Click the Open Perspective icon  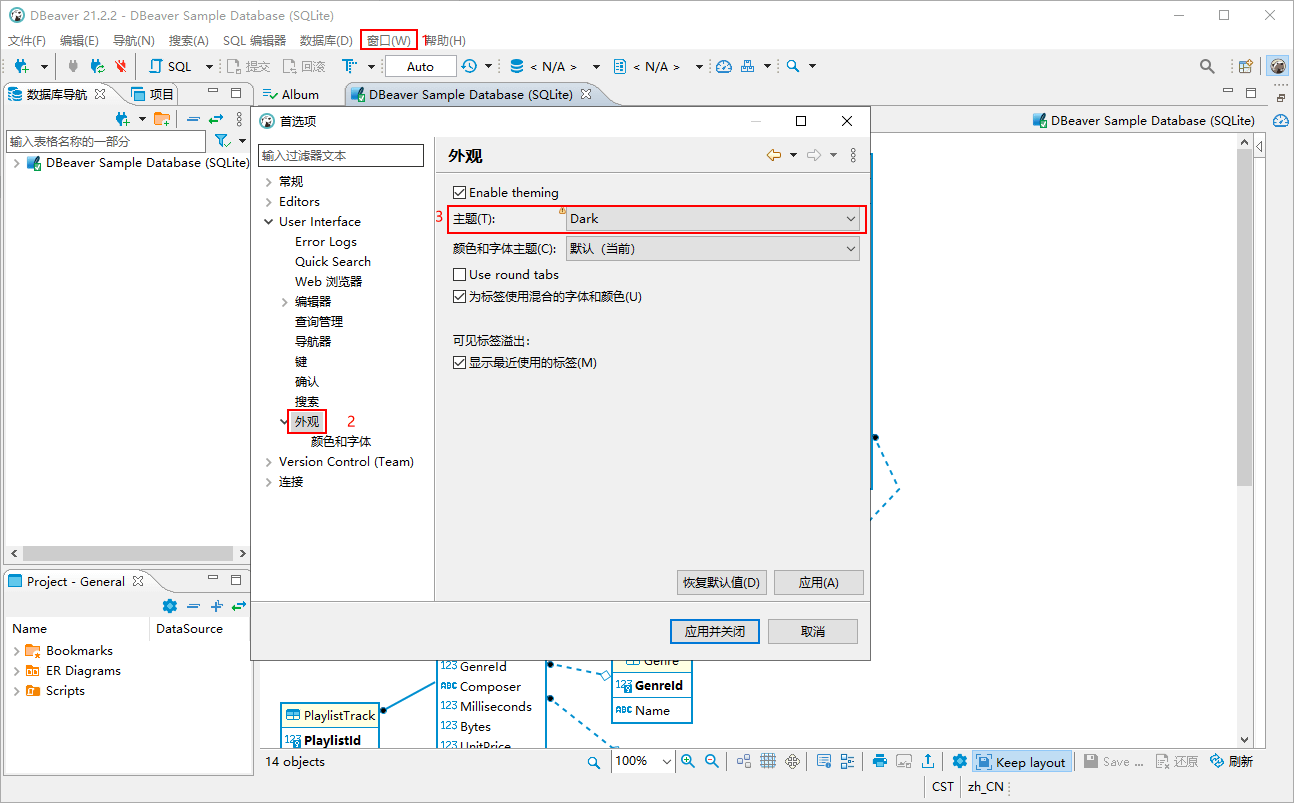(1246, 66)
